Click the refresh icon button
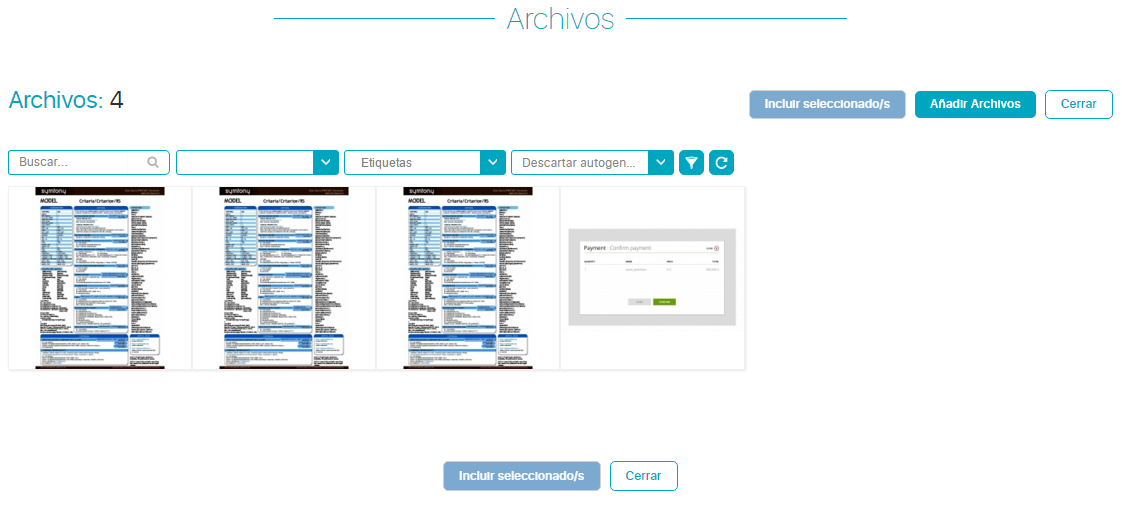Screen dimensions: 1122x525 click(x=721, y=162)
